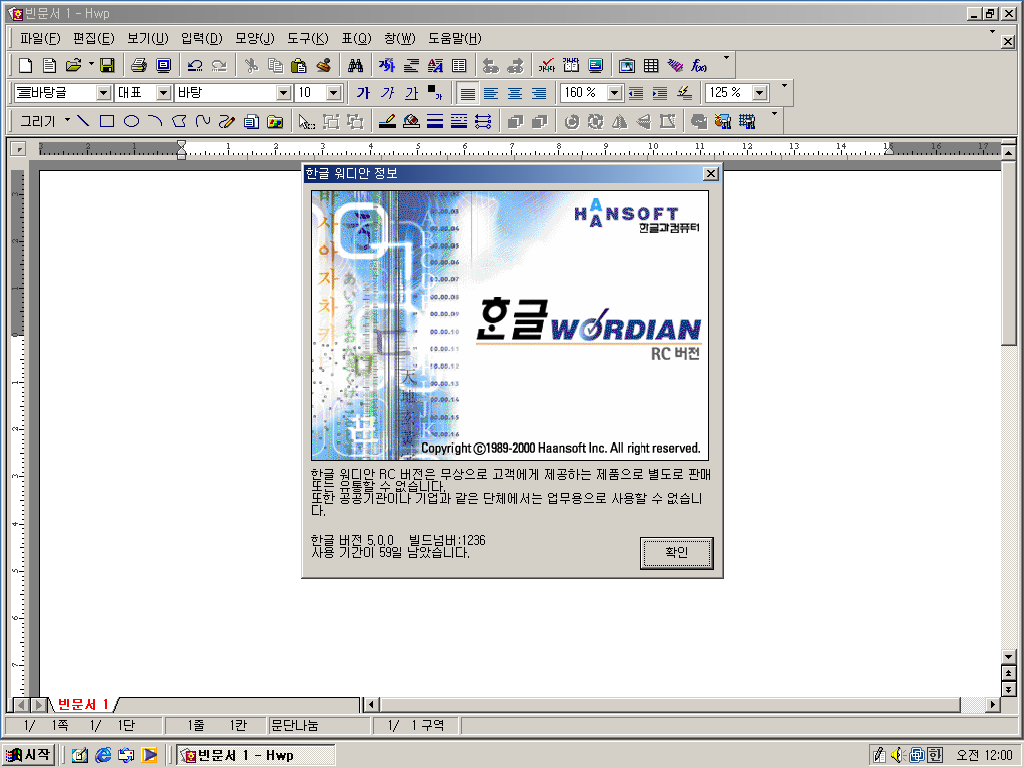Click the spell check icon
The width and height of the screenshot is (1024, 768).
pos(546,65)
